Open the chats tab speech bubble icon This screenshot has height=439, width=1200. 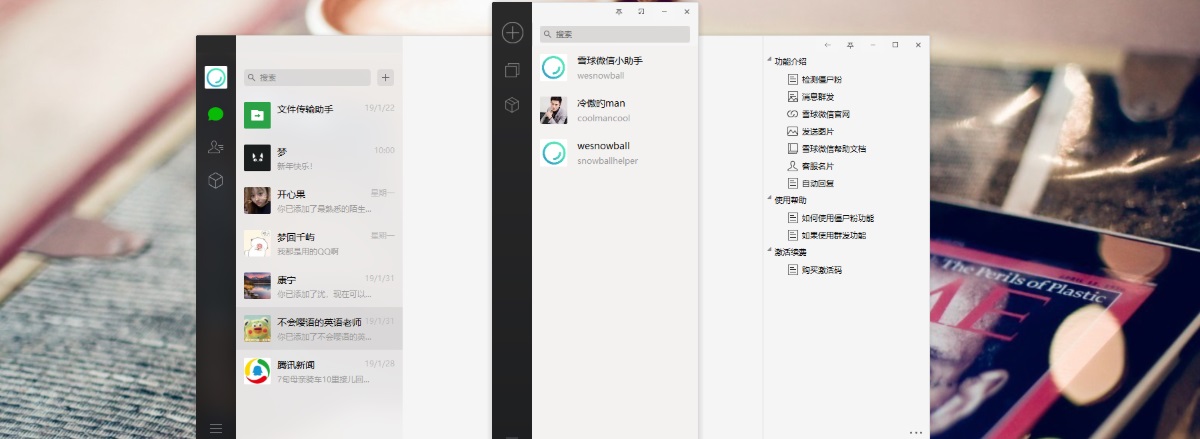coord(215,114)
